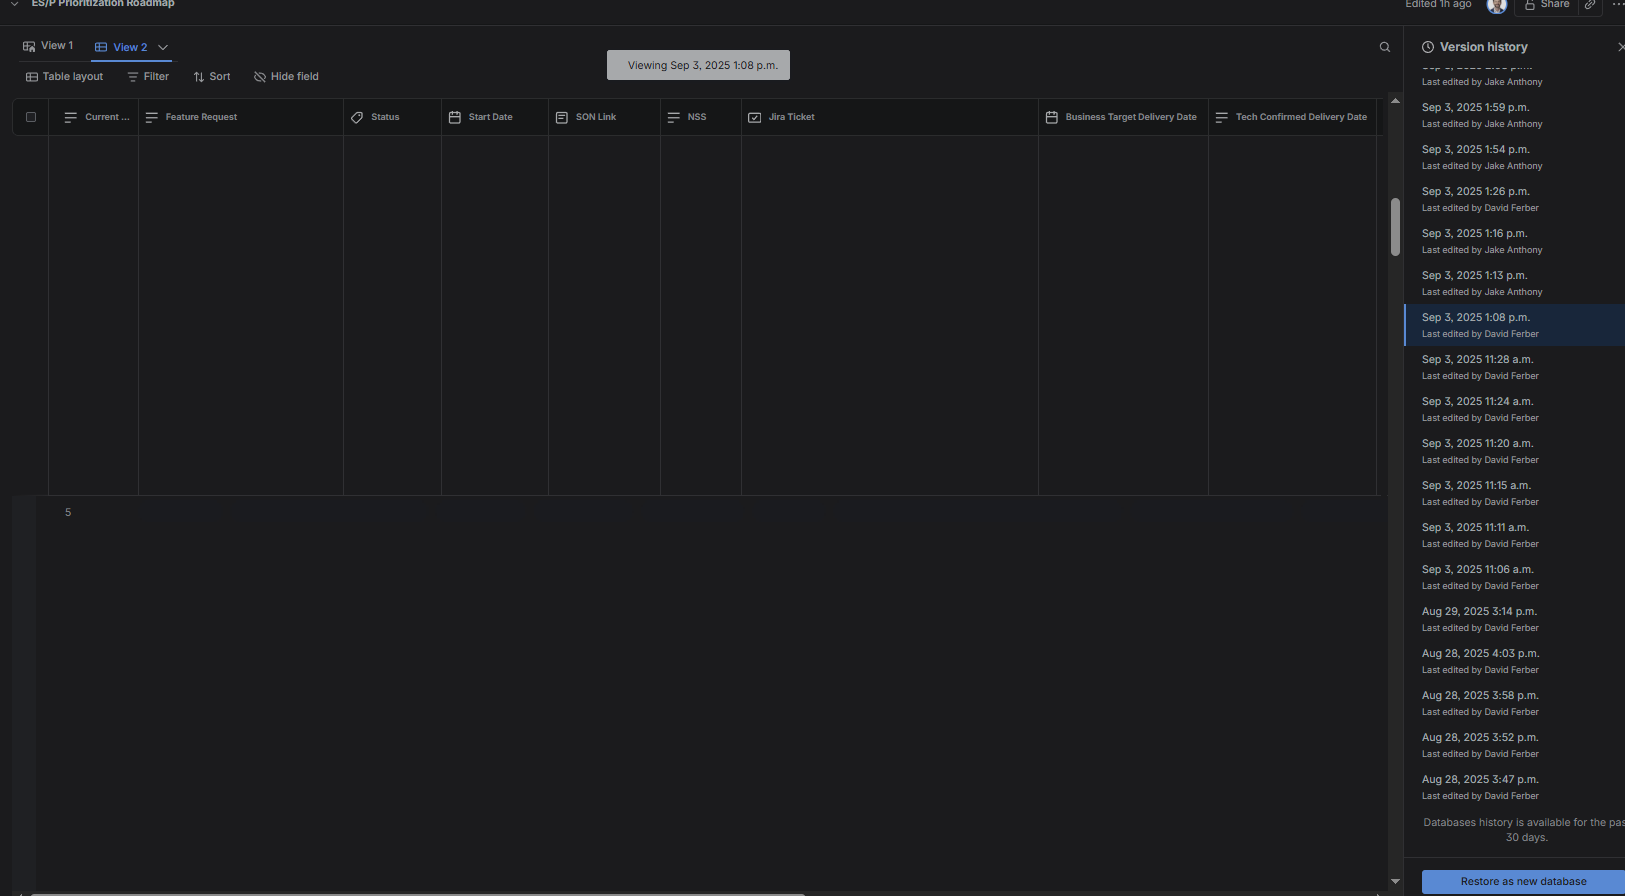Switch to the View 1 tab
The width and height of the screenshot is (1625, 896).
[48, 46]
